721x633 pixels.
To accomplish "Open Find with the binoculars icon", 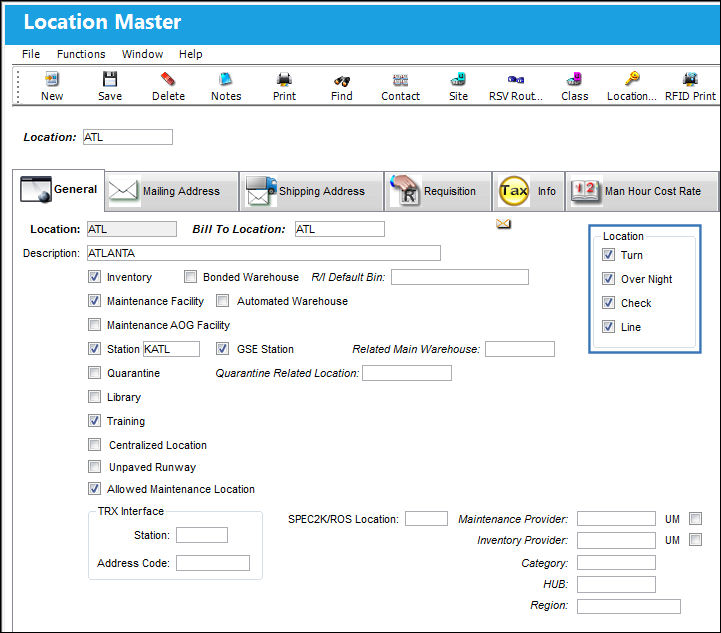I will [x=342, y=81].
